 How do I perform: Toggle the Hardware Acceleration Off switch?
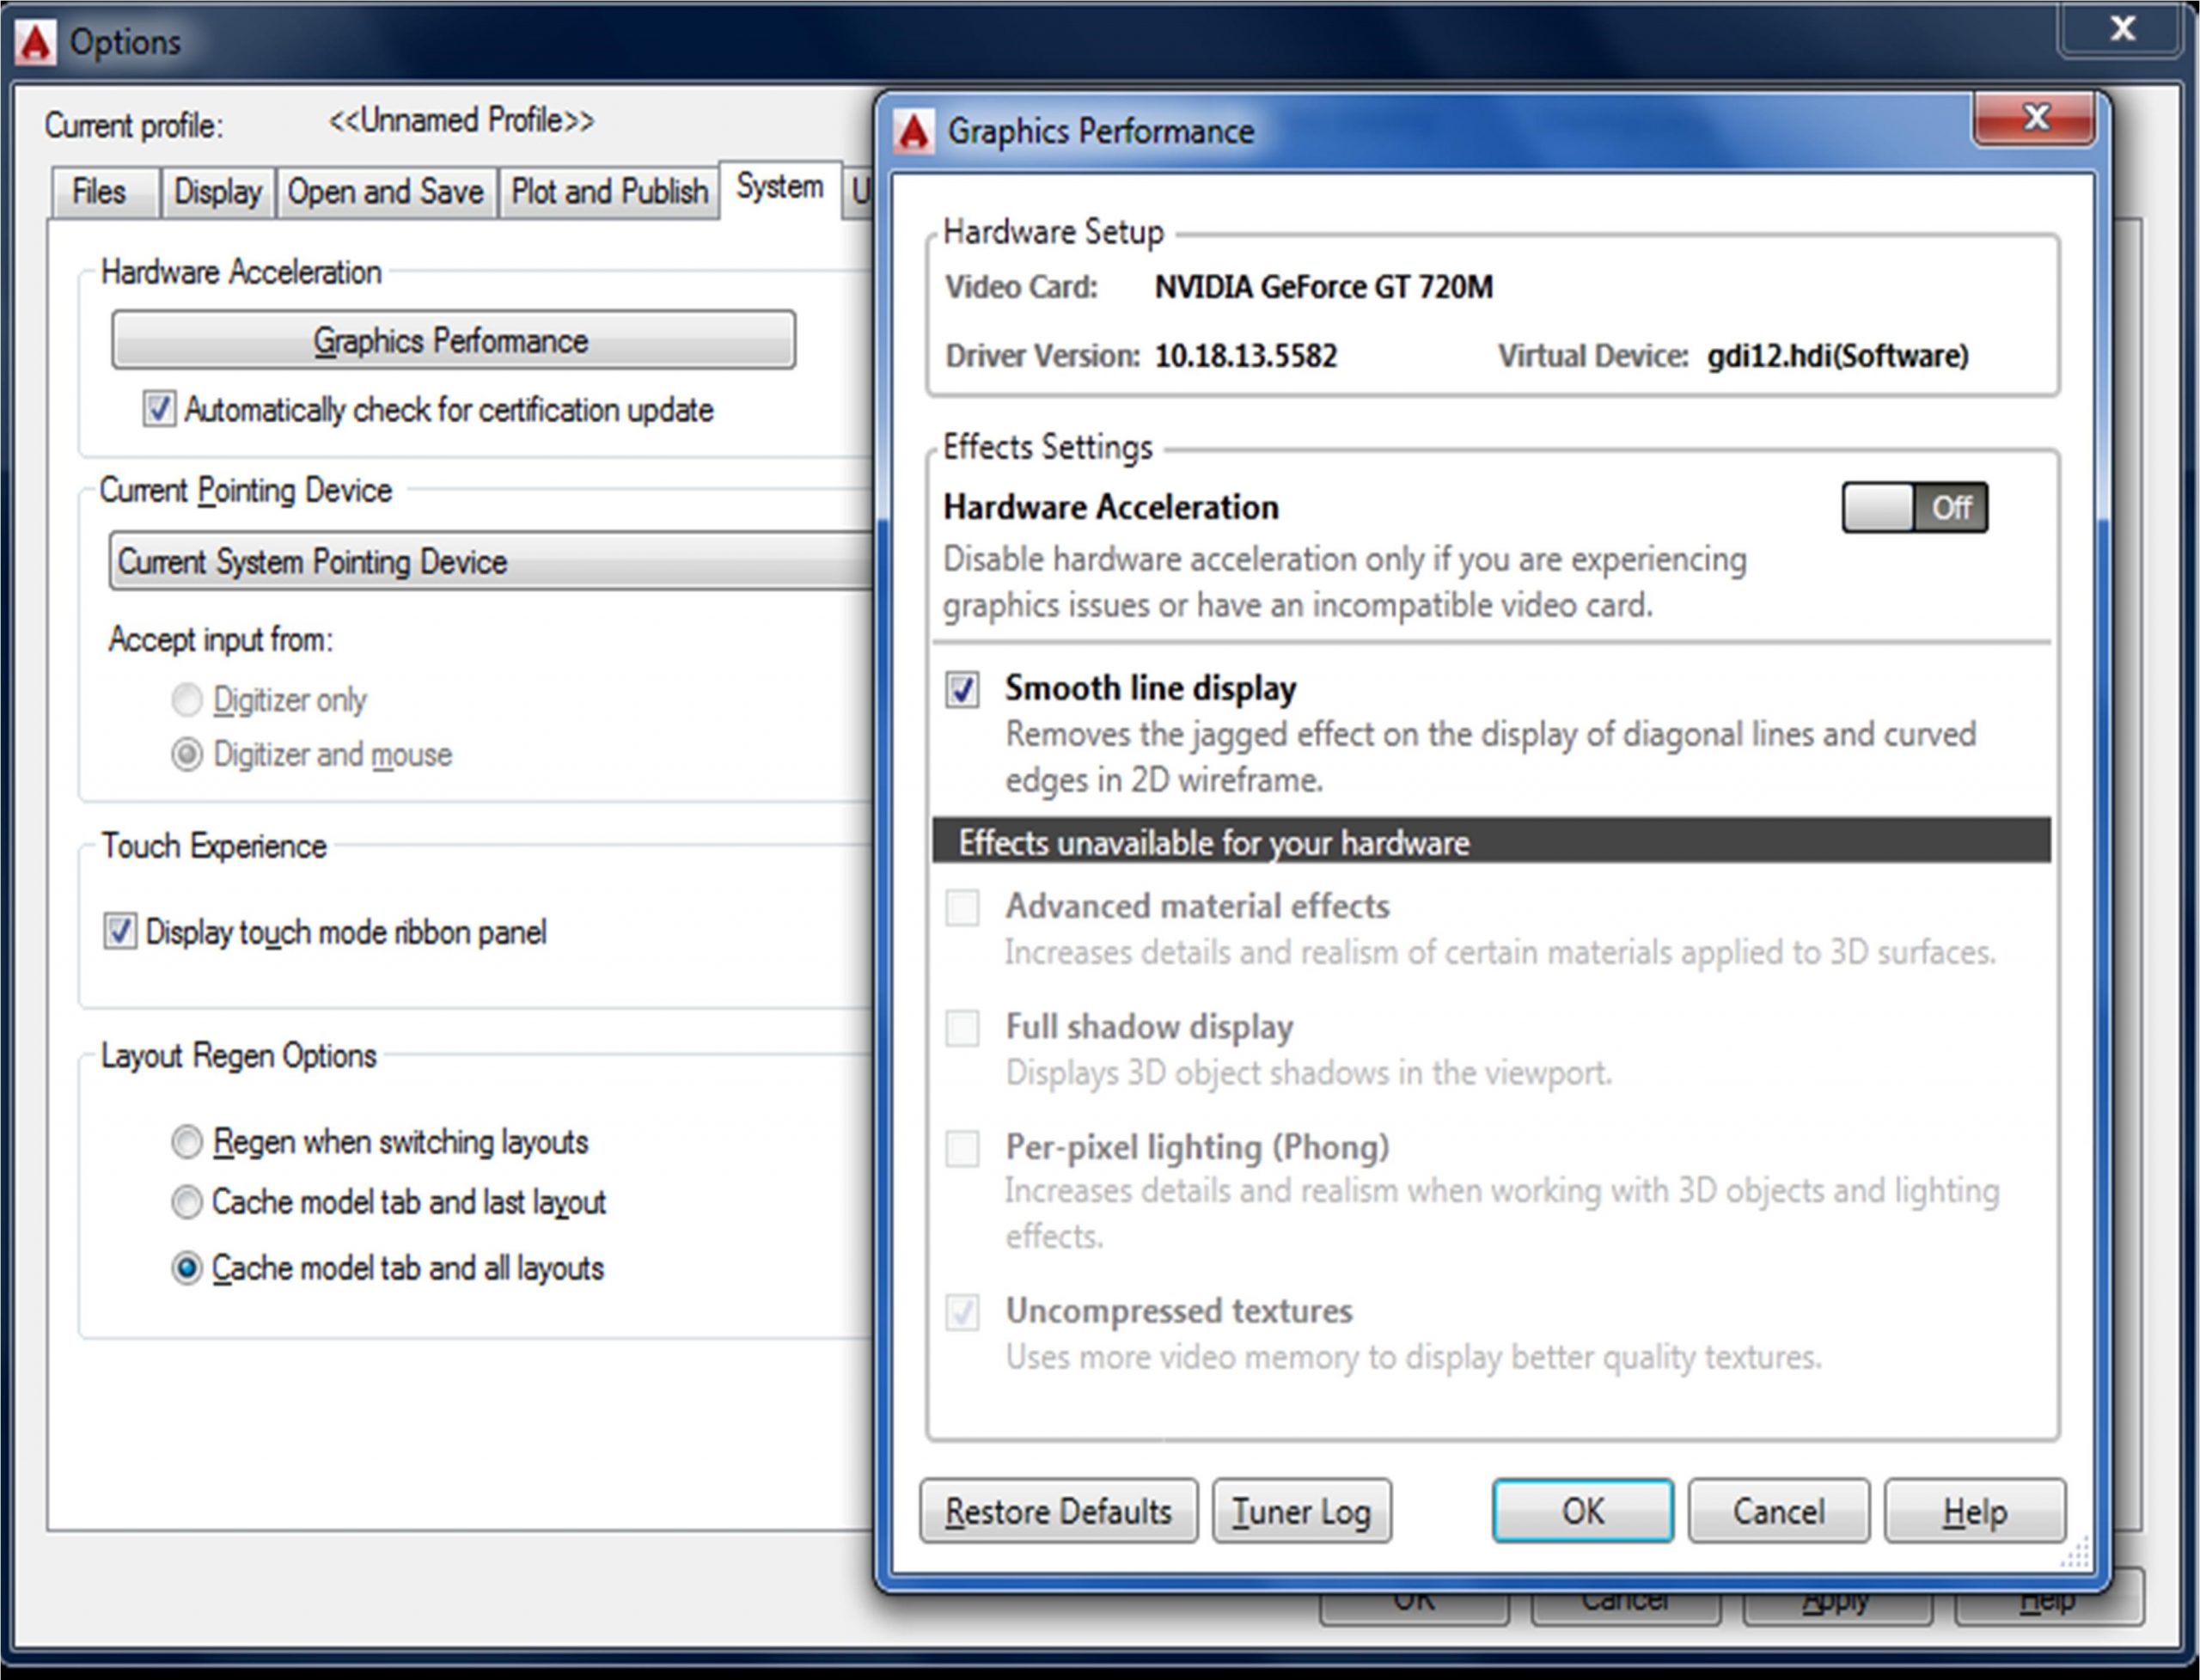(1914, 507)
